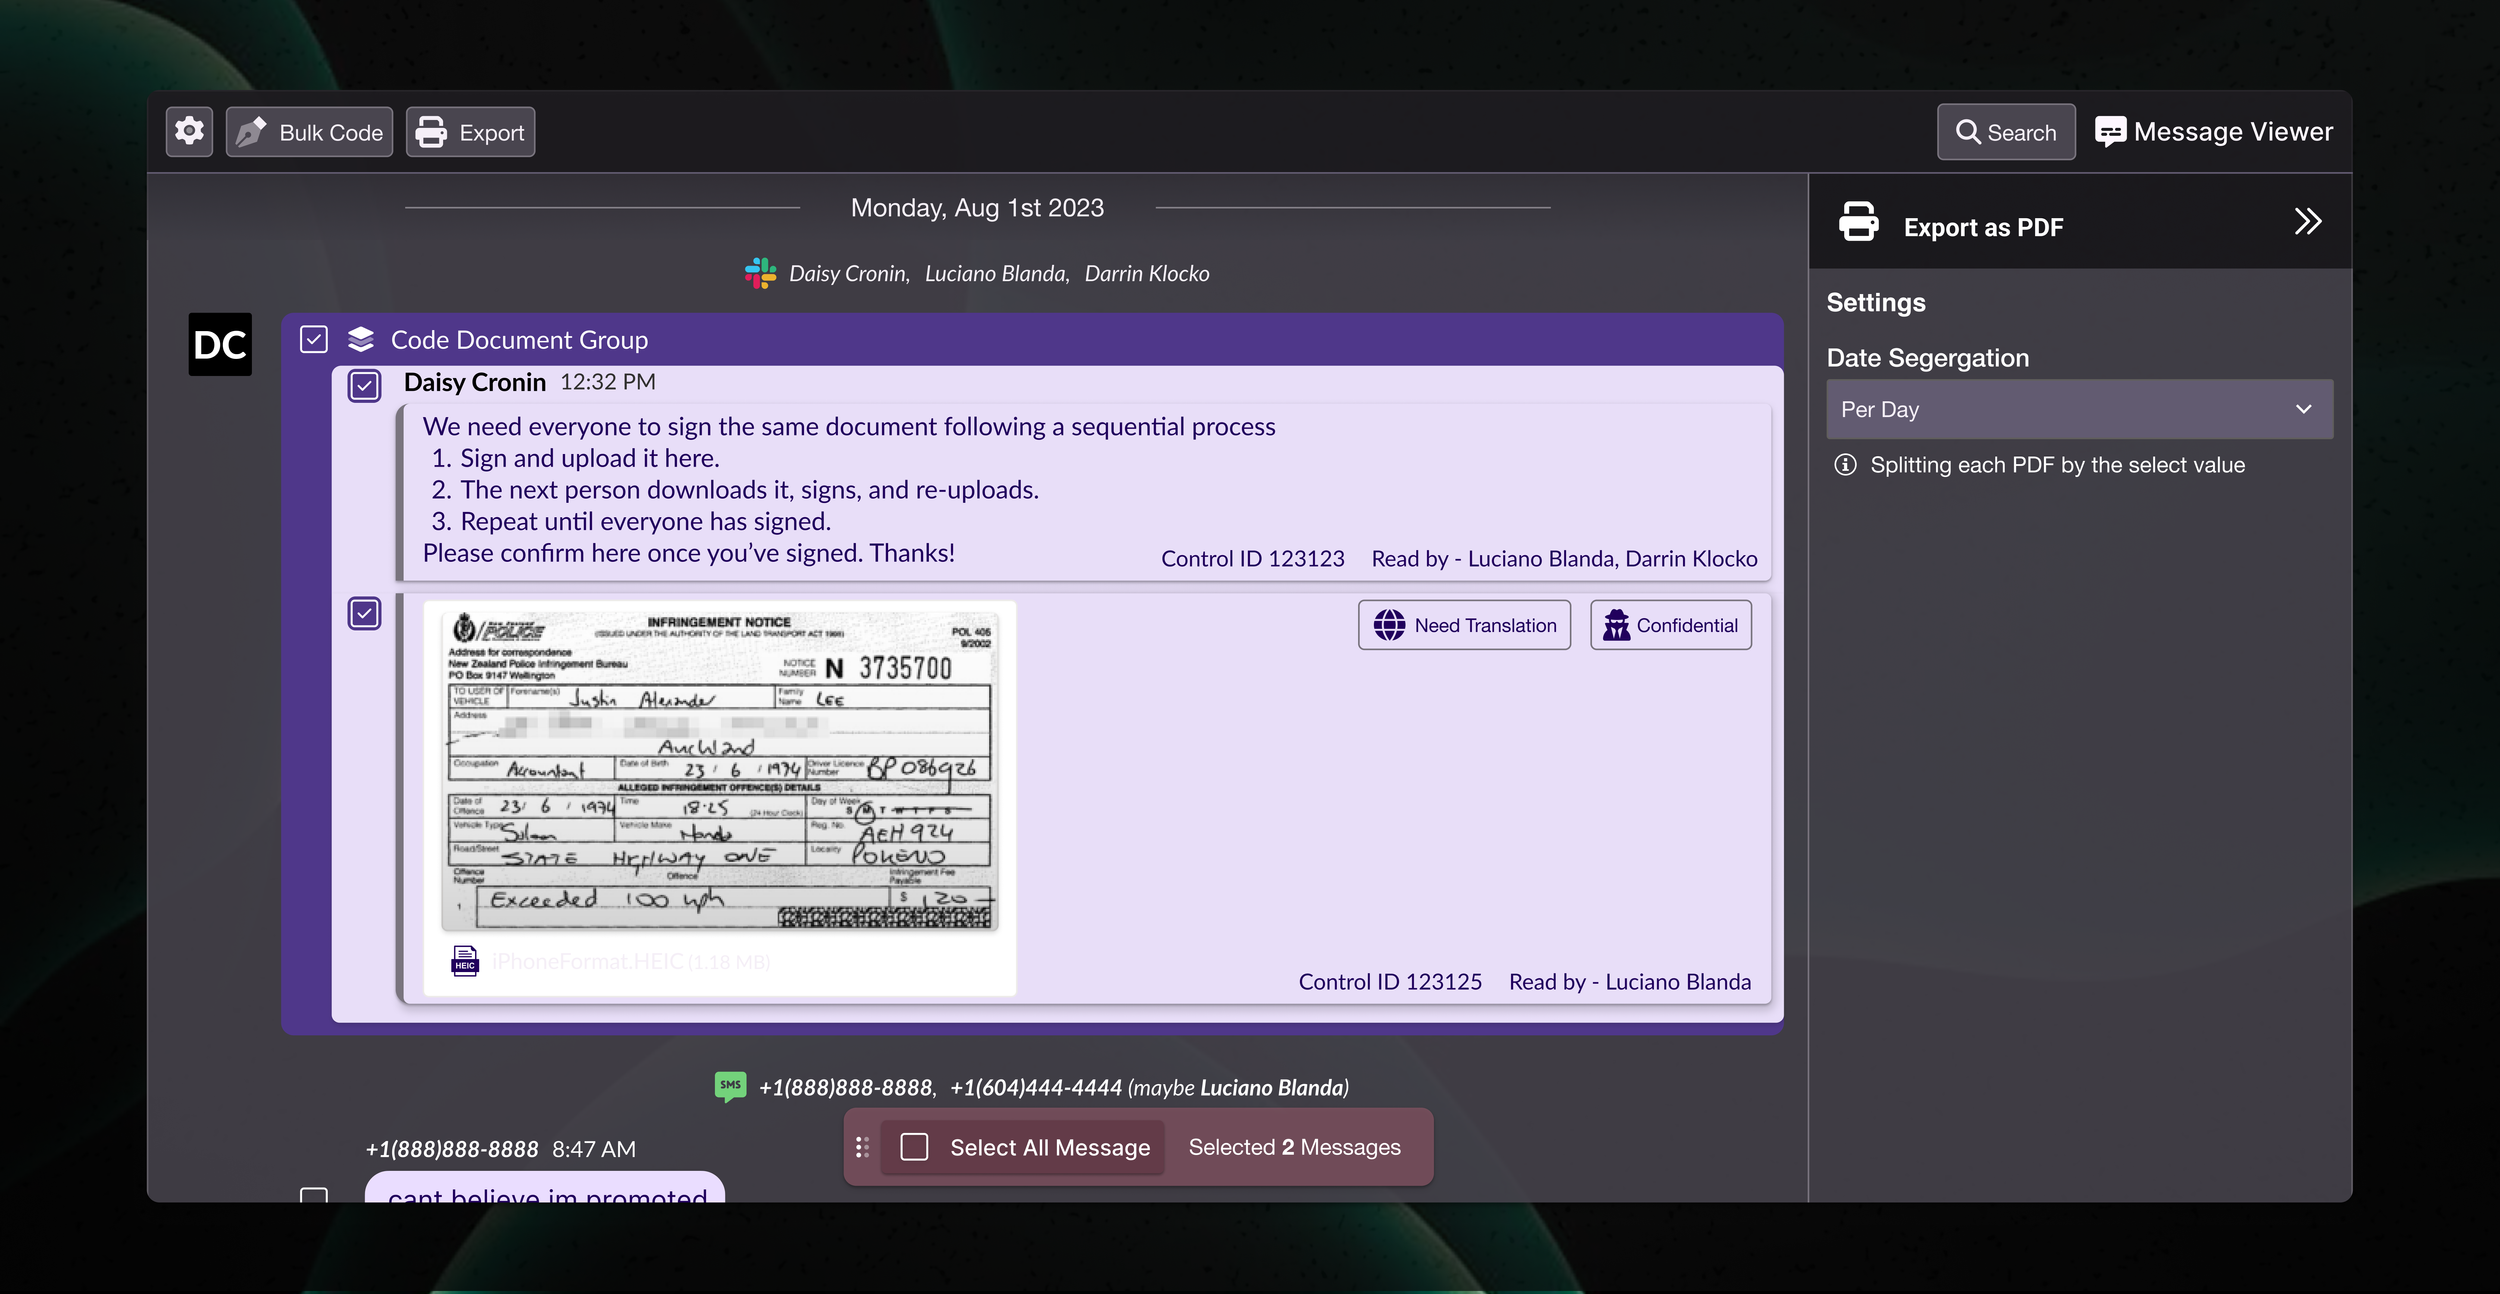
Task: Click the magnifier icon in Search
Action: 1968,132
